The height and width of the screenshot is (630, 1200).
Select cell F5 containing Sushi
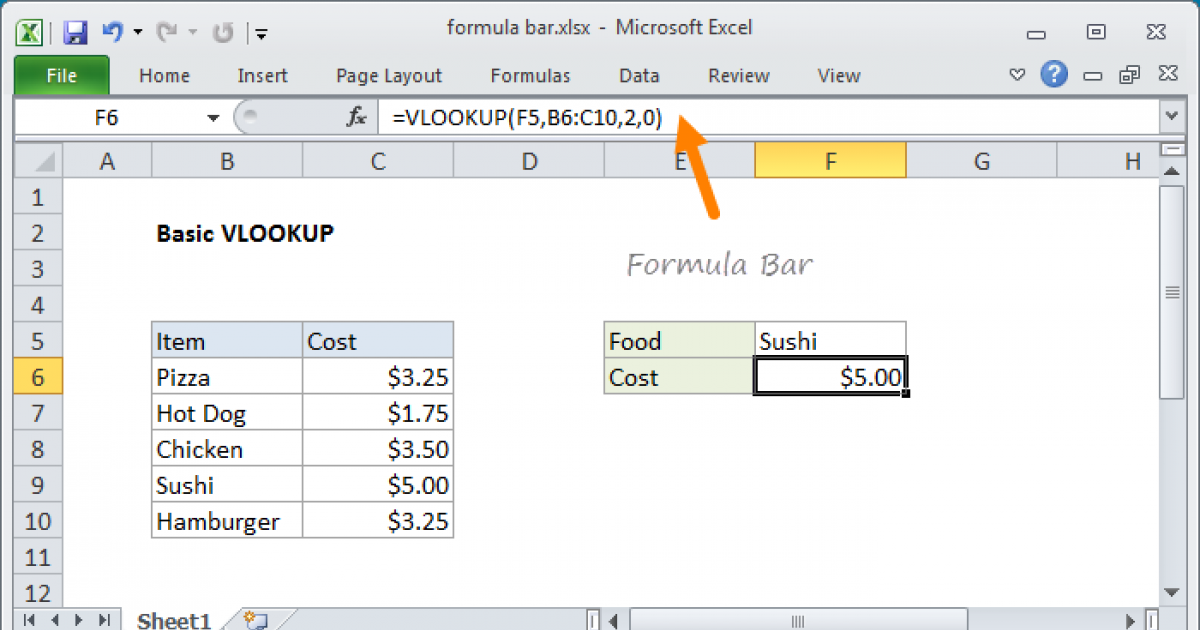click(x=830, y=341)
